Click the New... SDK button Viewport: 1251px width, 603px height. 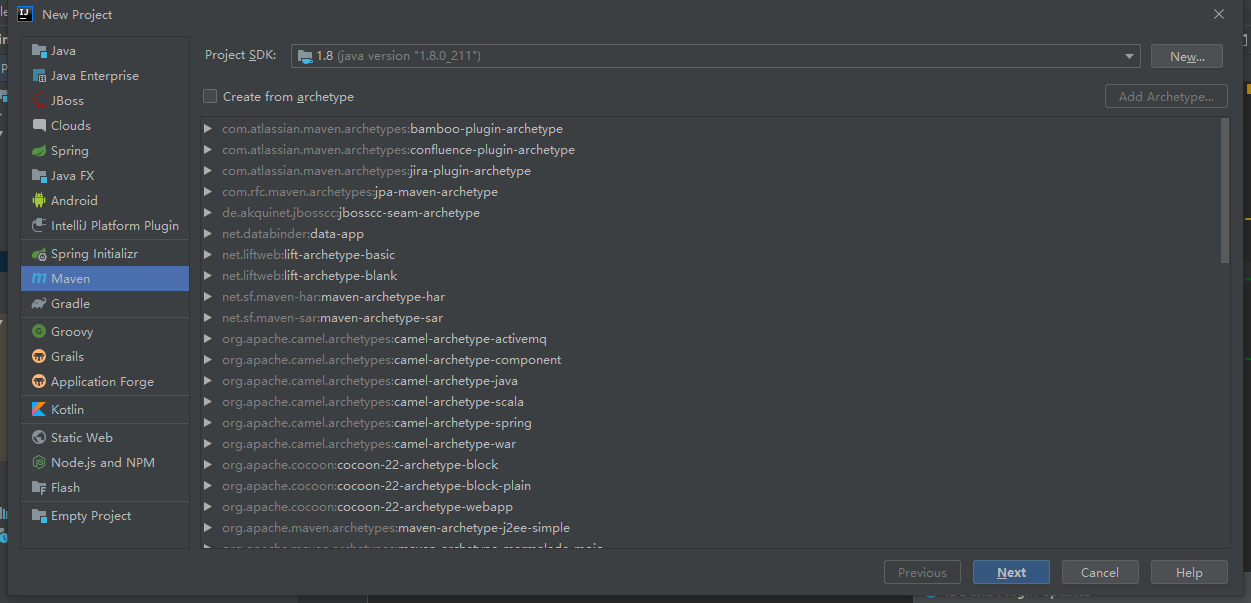[x=1187, y=56]
